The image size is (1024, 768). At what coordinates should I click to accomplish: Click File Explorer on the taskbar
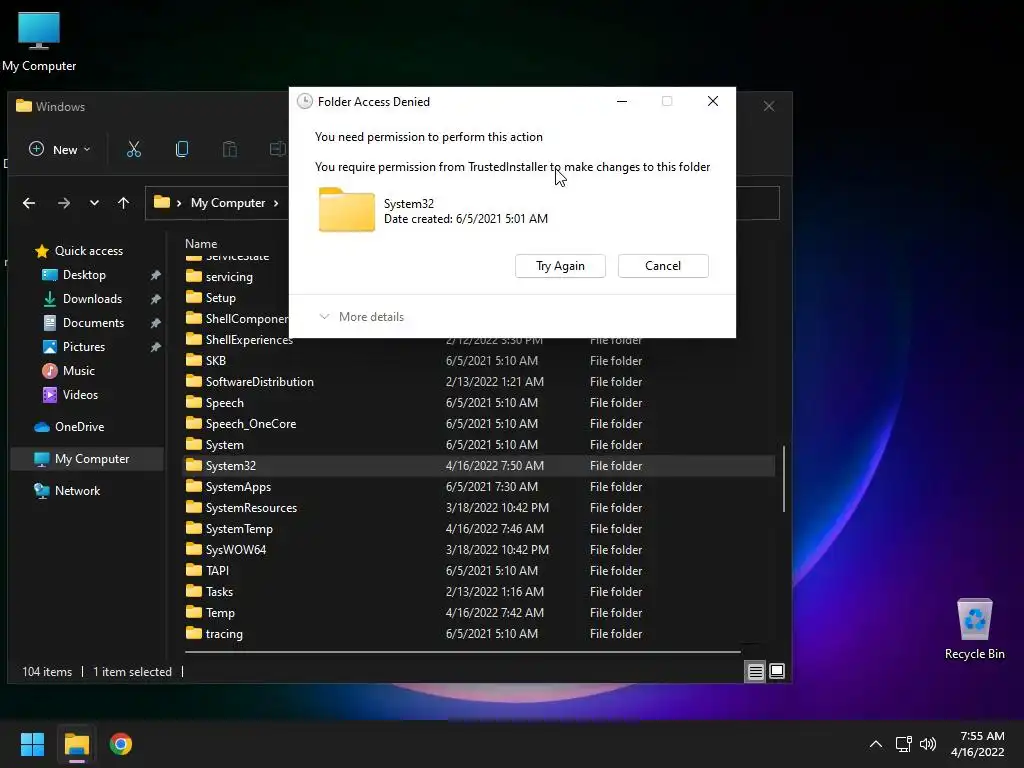(x=77, y=744)
